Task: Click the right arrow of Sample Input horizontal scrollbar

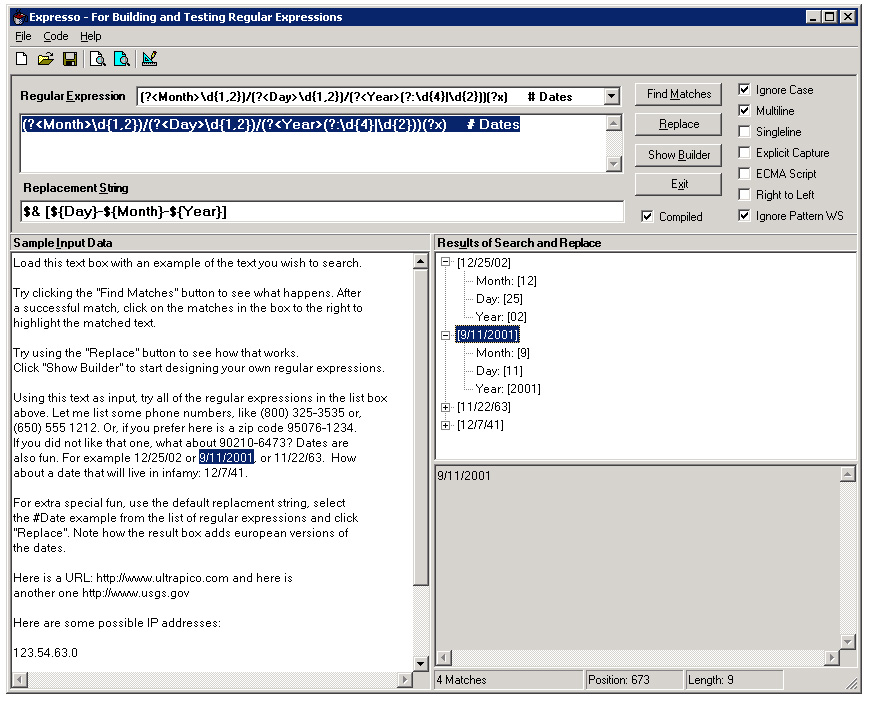Action: point(405,679)
